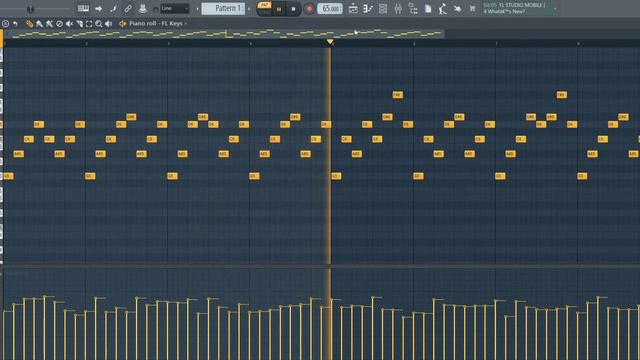This screenshot has height=360, width=640.
Task: Pause playback with the pause button
Action: [x=279, y=9]
